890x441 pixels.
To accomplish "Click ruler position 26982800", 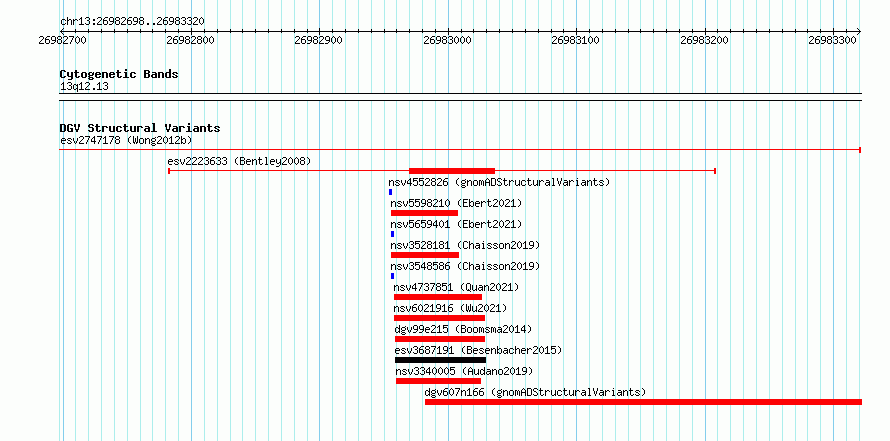I will click(x=191, y=41).
